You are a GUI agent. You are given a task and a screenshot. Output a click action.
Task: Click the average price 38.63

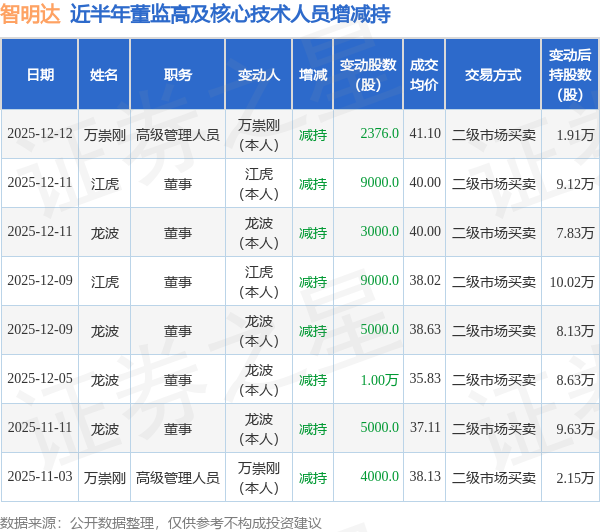click(x=425, y=330)
